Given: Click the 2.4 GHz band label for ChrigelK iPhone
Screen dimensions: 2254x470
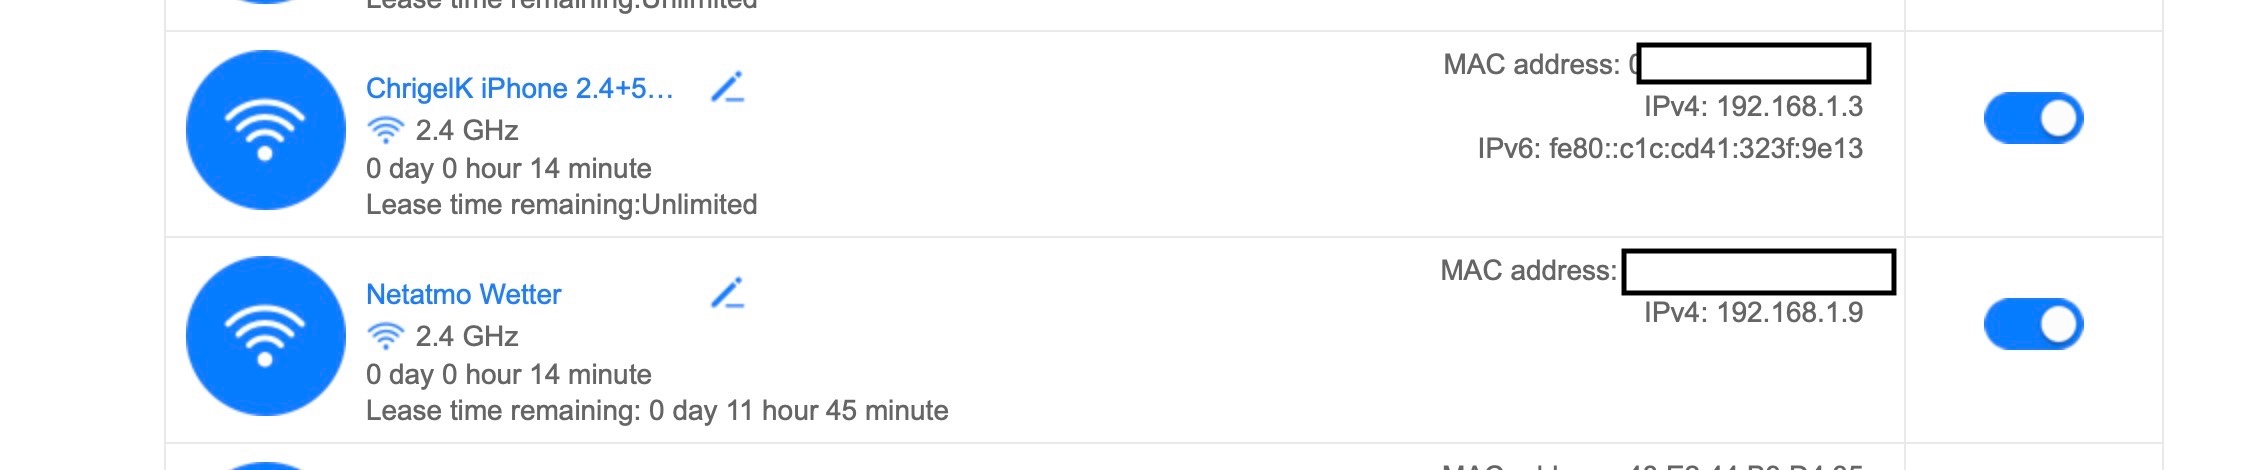Looking at the screenshot, I should [466, 131].
